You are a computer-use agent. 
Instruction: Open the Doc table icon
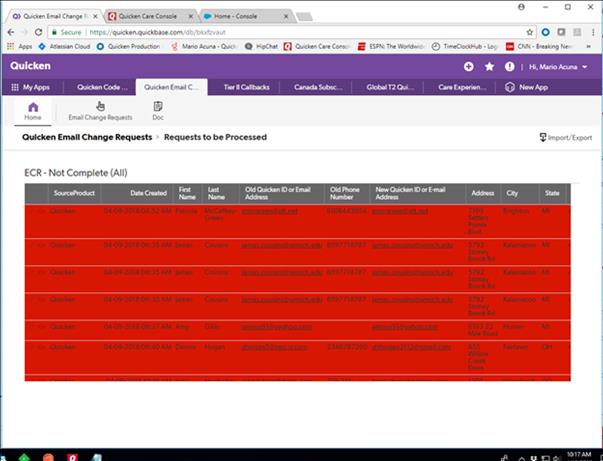pyautogui.click(x=157, y=110)
